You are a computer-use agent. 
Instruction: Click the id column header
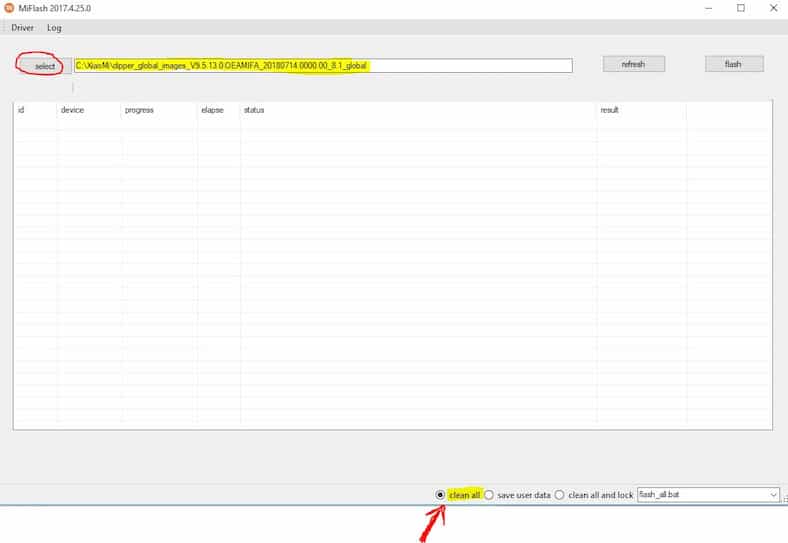pos(21,110)
